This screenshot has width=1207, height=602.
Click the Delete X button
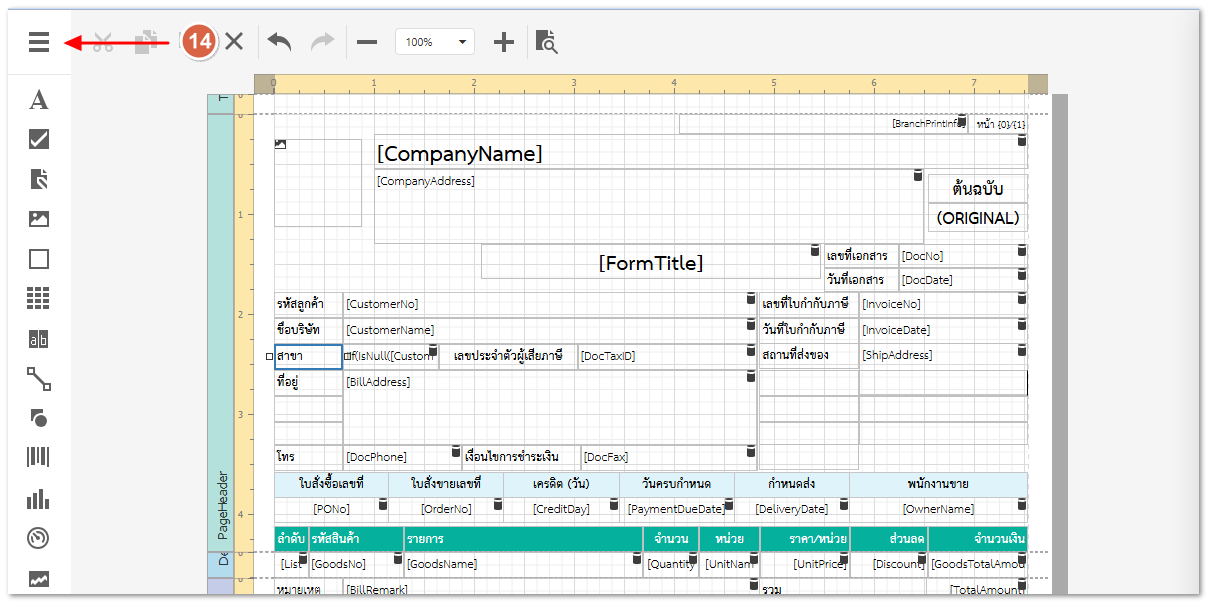click(234, 42)
